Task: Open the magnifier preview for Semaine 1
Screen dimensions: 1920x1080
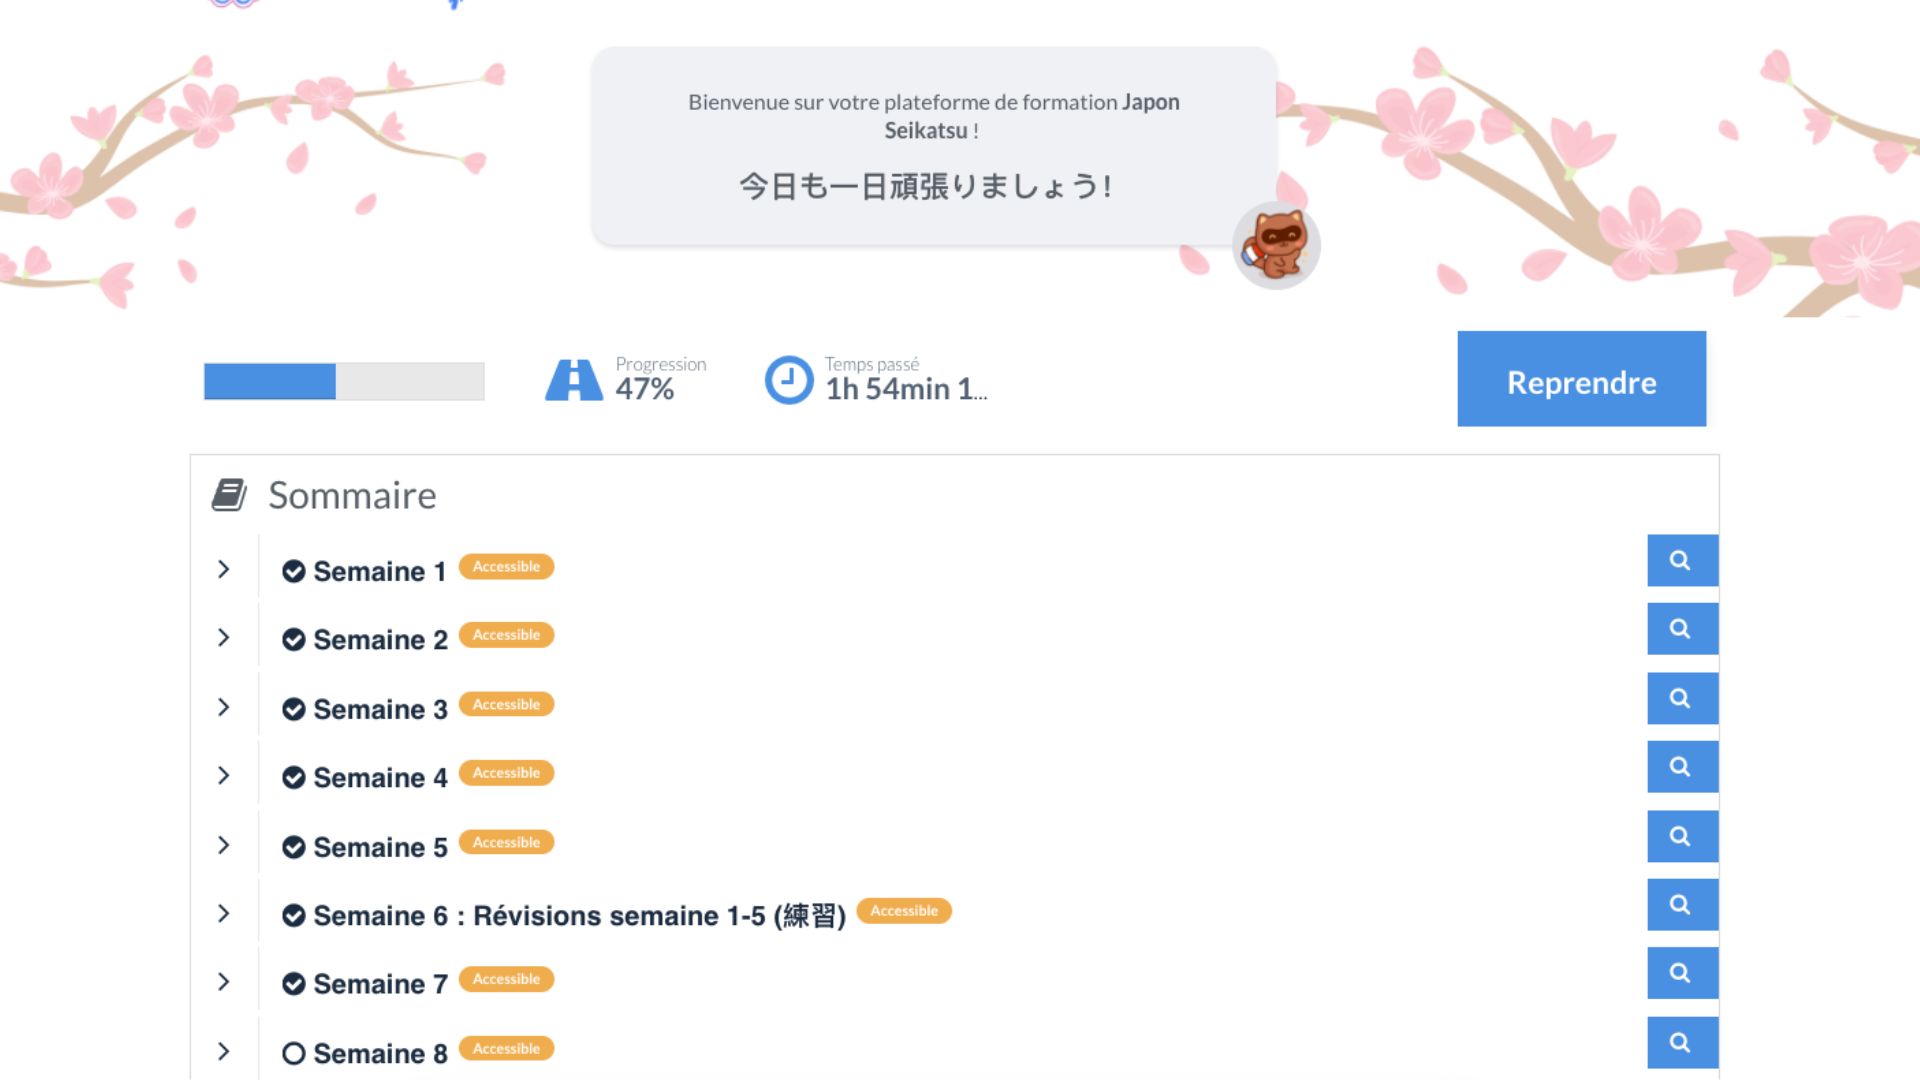Action: (1682, 560)
